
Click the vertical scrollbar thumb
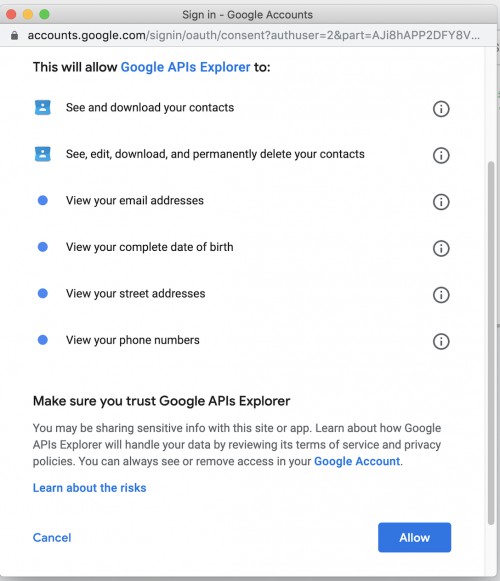click(491, 343)
